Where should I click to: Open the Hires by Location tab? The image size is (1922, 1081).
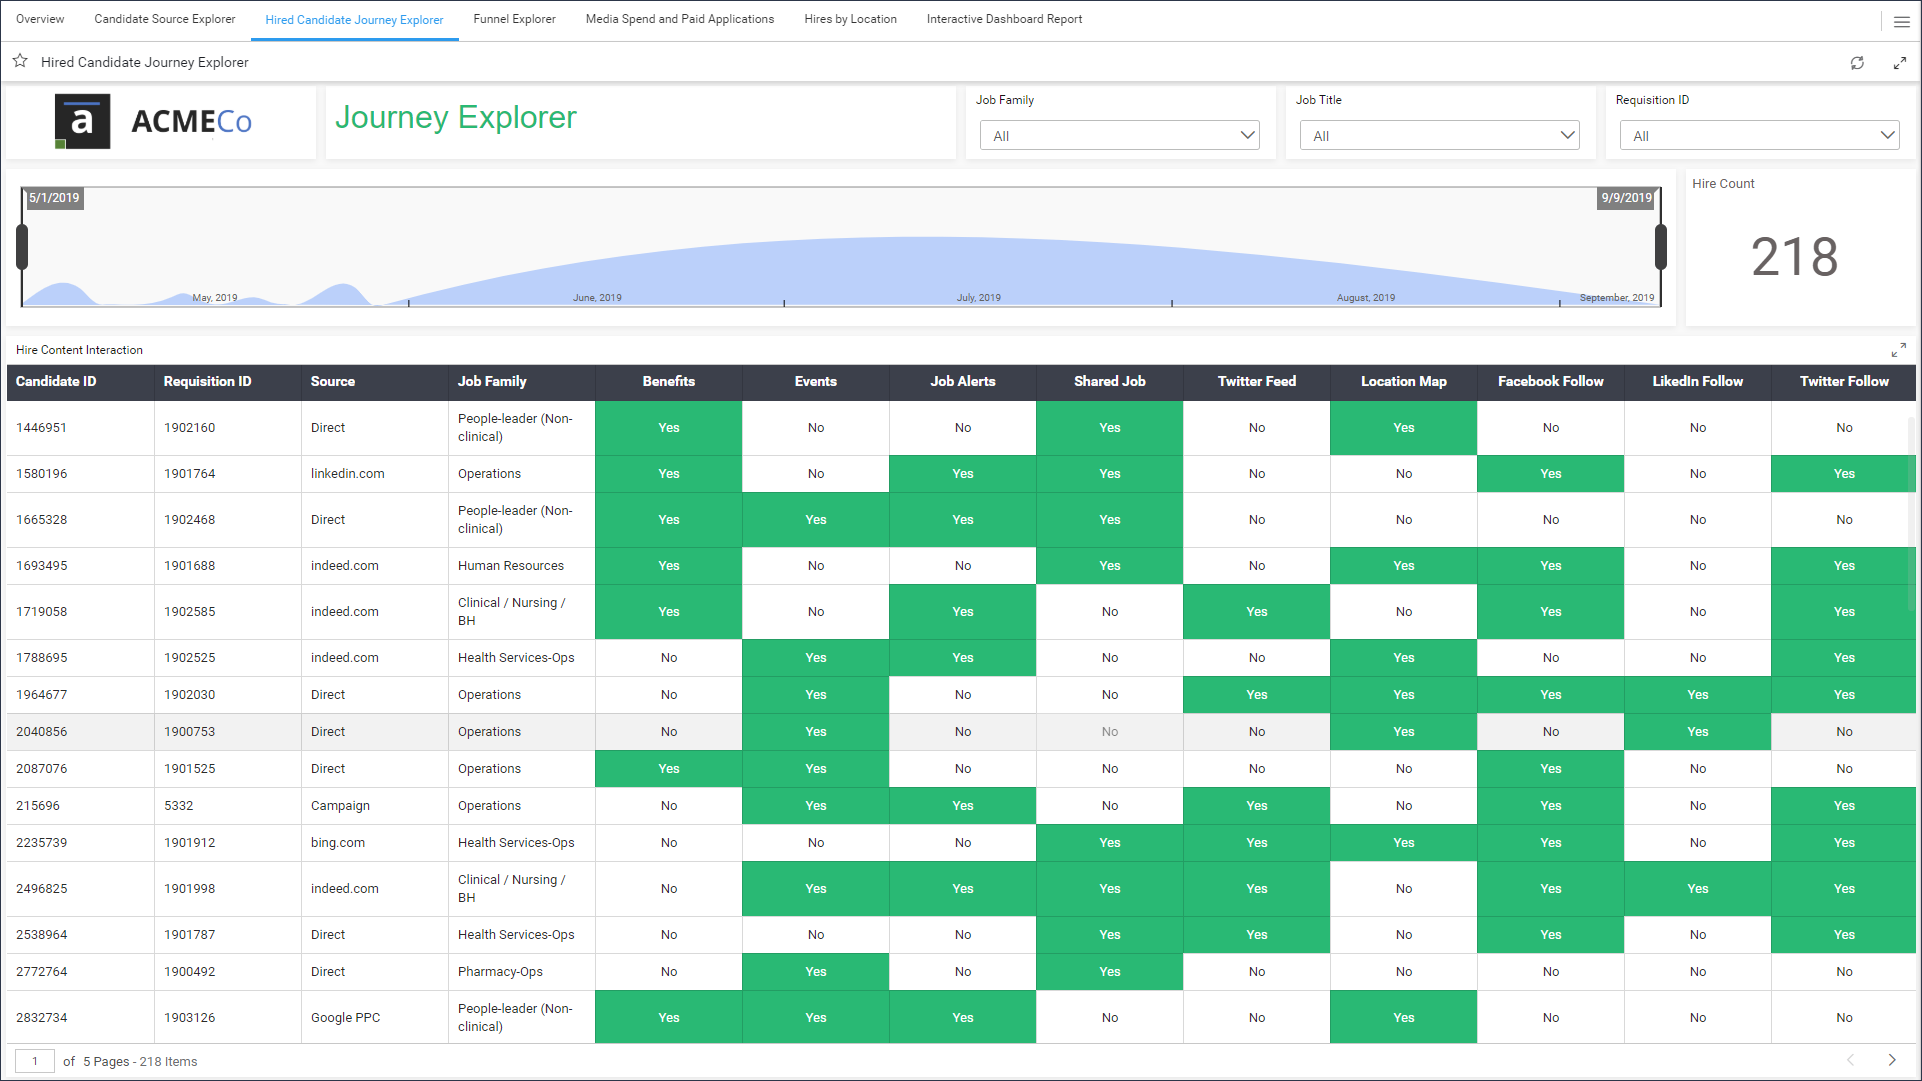coord(850,19)
